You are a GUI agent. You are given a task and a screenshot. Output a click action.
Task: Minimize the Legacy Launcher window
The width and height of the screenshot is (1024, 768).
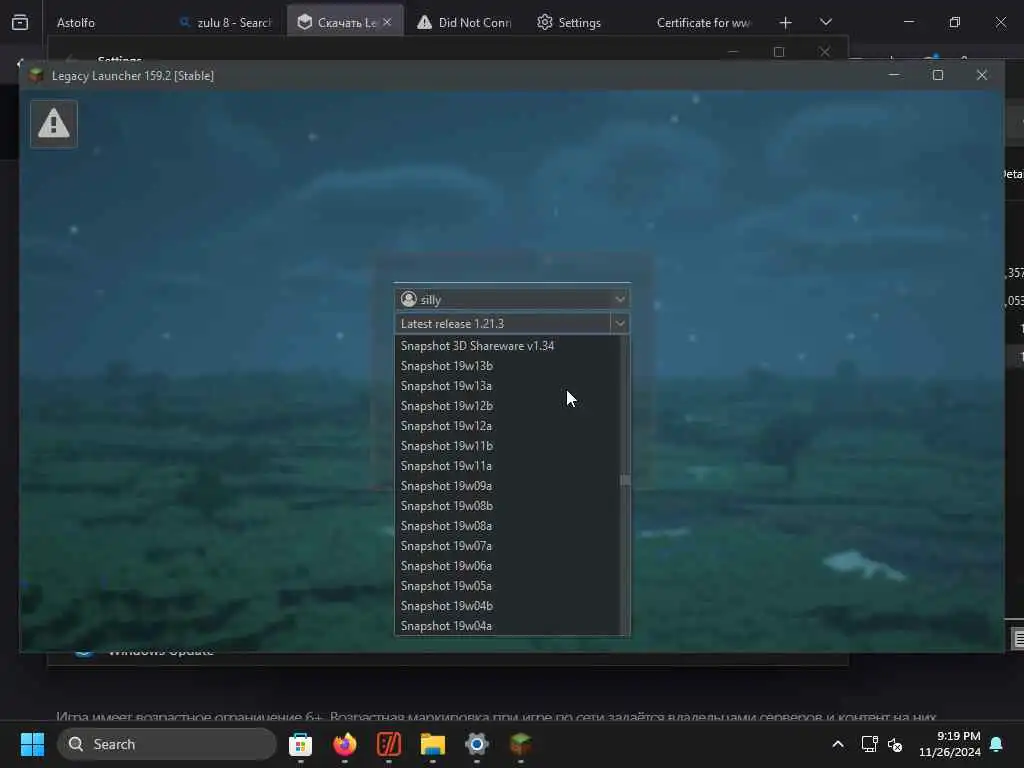click(894, 75)
